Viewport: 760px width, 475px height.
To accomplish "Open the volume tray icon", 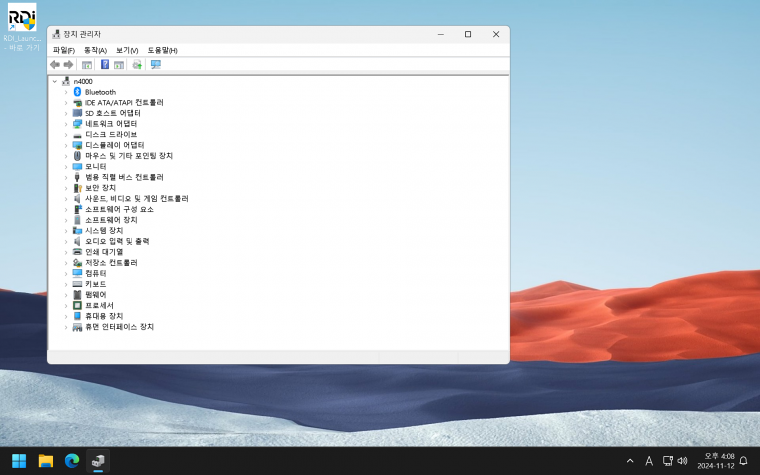I will coord(682,461).
